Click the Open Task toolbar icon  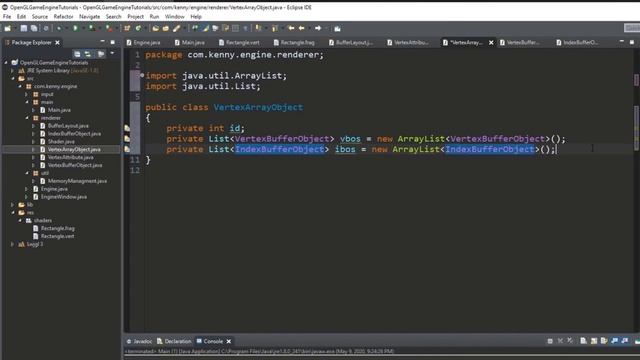pyautogui.click(x=166, y=28)
